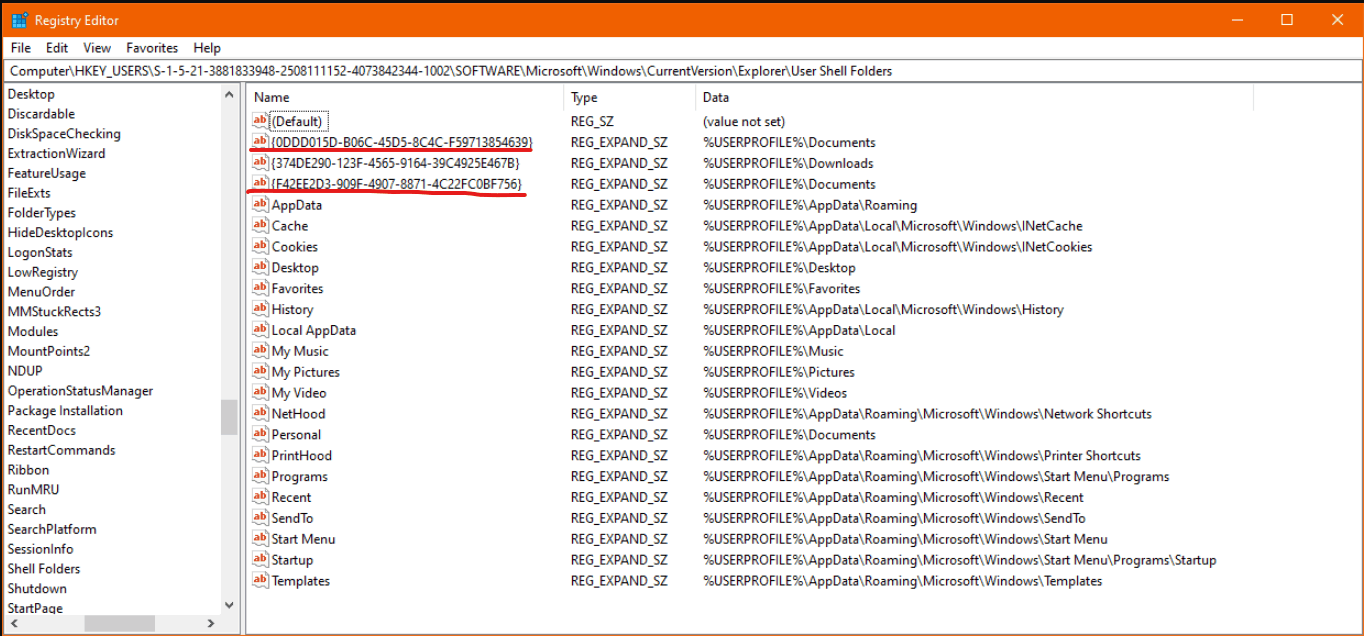Click the tree pane scroll down arrow
Screen dimensions: 1364x636
pyautogui.click(x=230, y=605)
